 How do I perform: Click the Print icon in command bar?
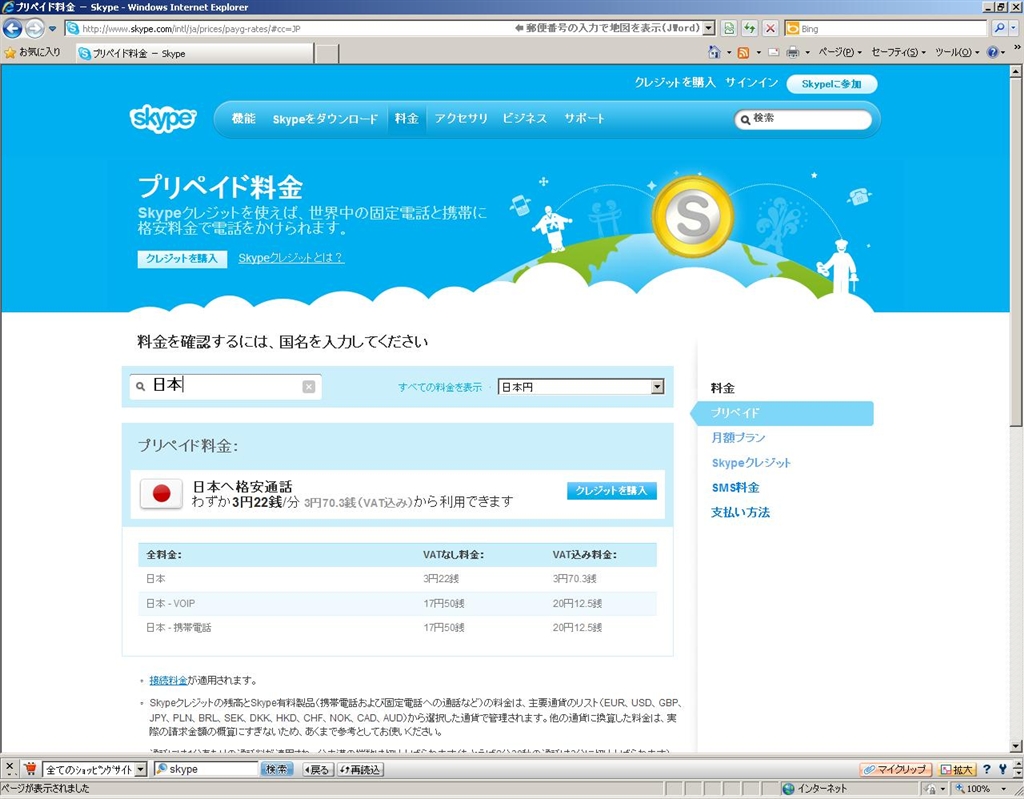coord(792,52)
